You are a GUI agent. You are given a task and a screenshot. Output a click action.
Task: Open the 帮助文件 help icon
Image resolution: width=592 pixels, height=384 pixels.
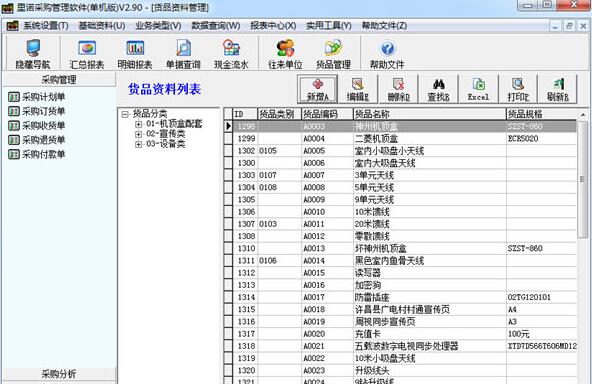(x=387, y=54)
